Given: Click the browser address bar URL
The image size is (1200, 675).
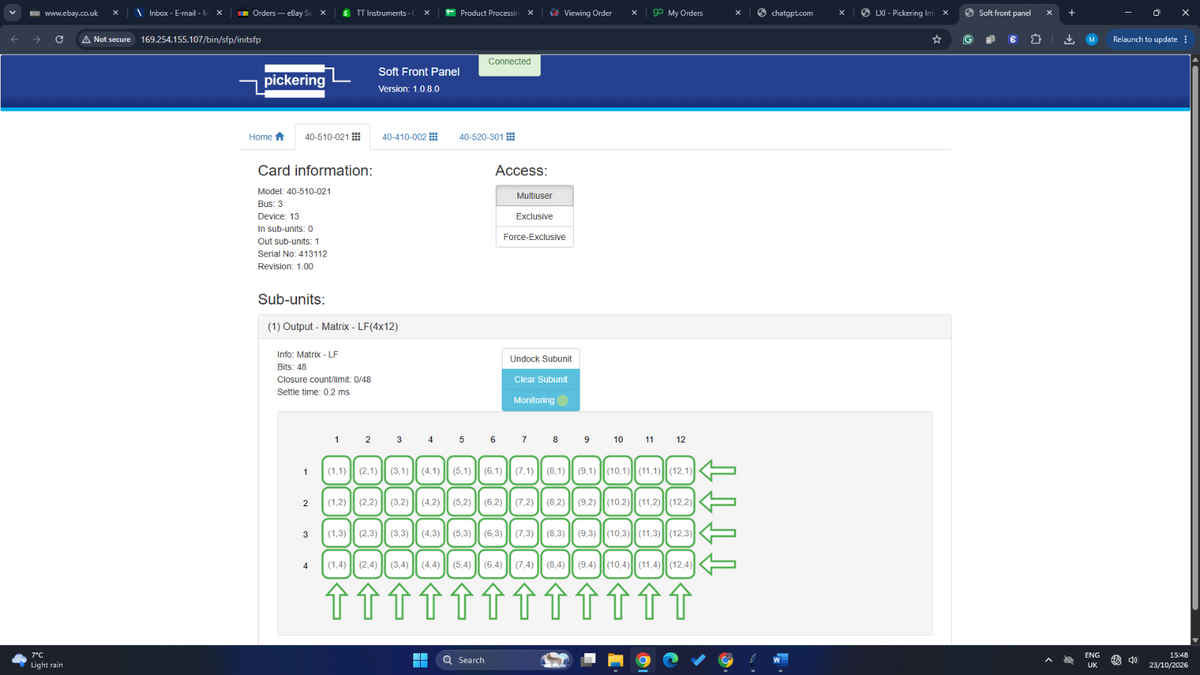Looking at the screenshot, I should [194, 39].
